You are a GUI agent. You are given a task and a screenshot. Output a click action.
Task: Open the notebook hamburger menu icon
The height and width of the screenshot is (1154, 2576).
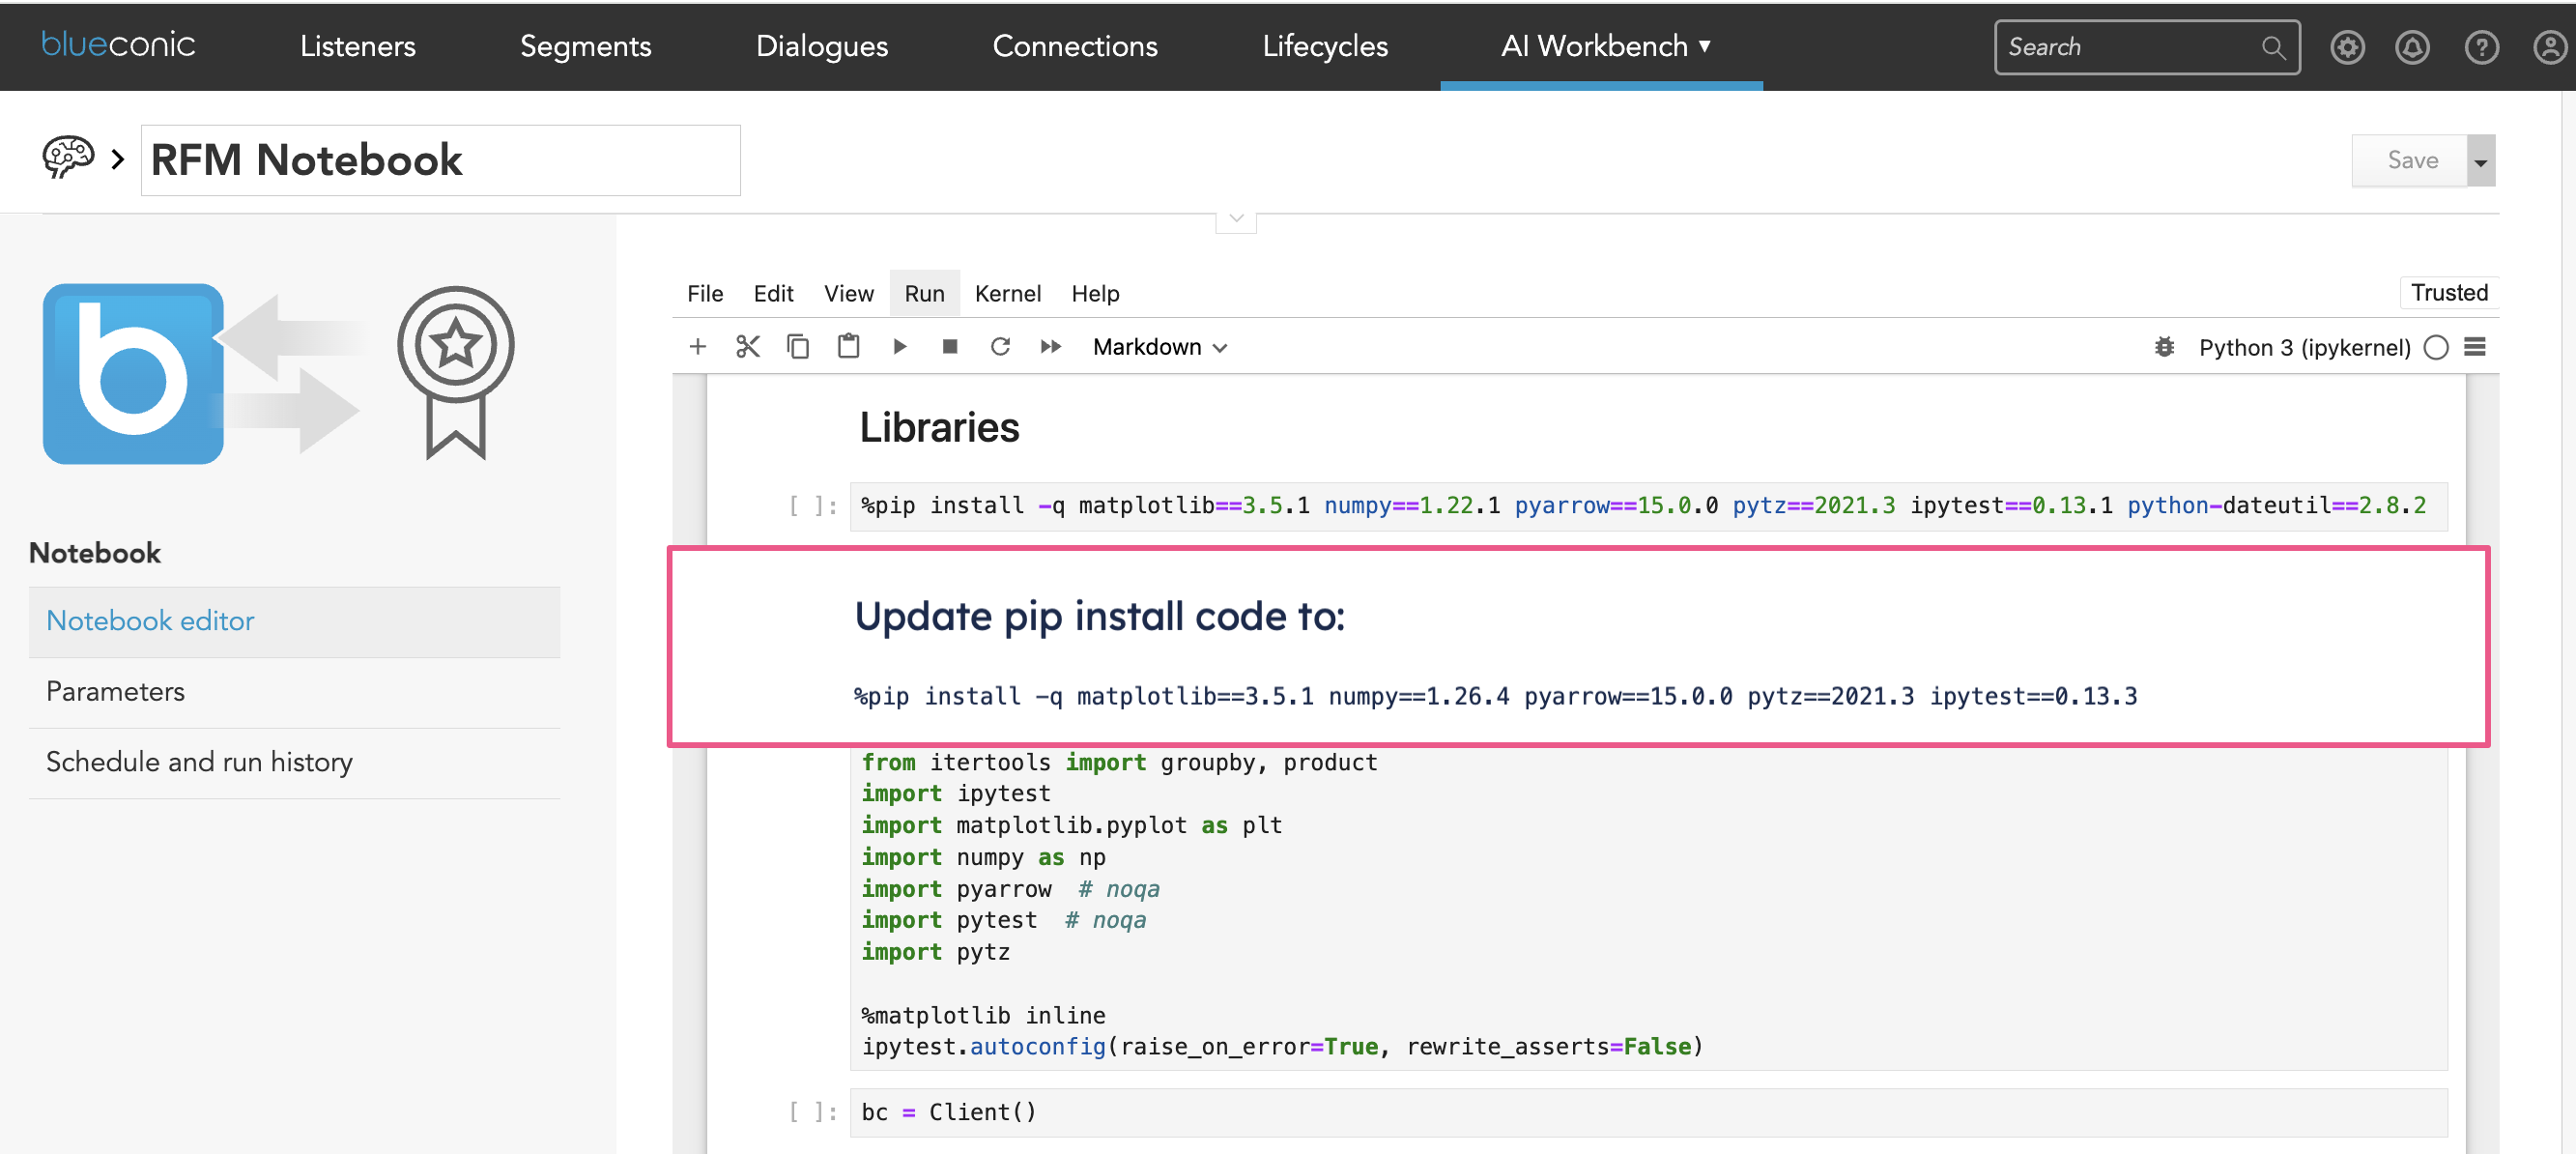tap(2474, 347)
